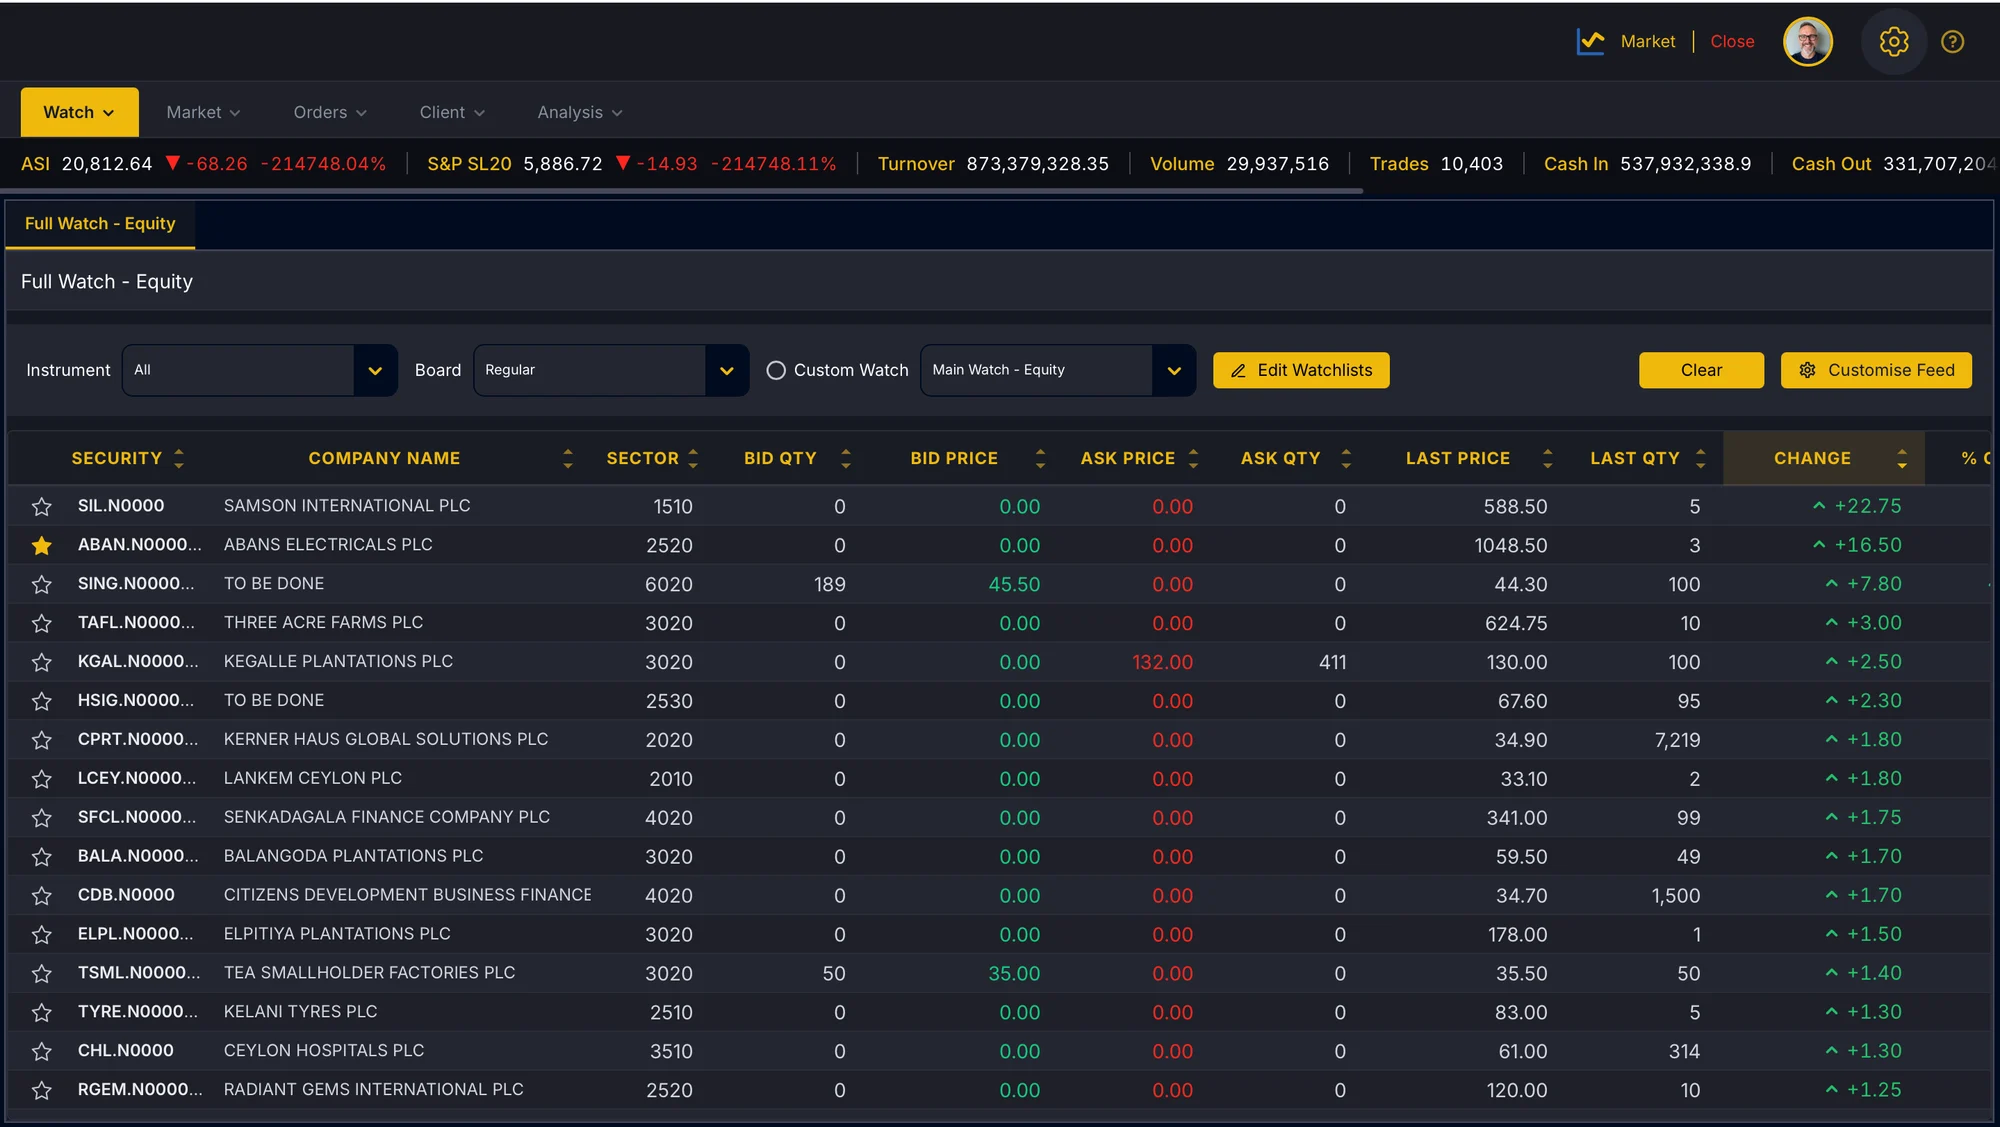Unfavorite the ABAN.N0000 star
The image size is (2000, 1127).
41,546
